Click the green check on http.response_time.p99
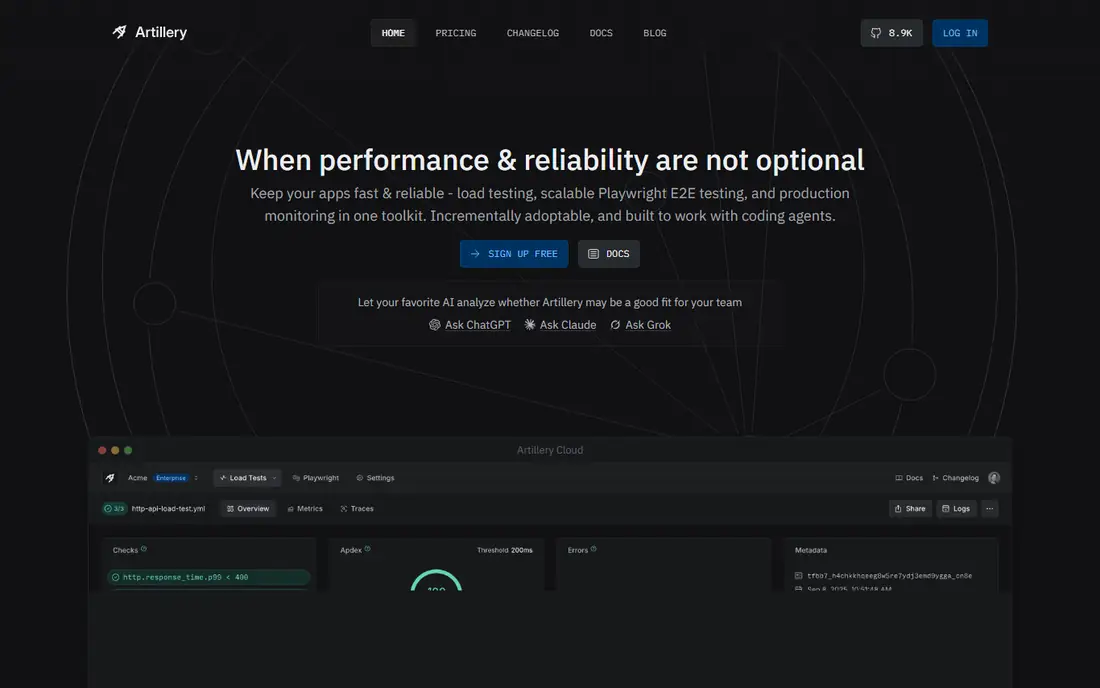 [x=116, y=577]
